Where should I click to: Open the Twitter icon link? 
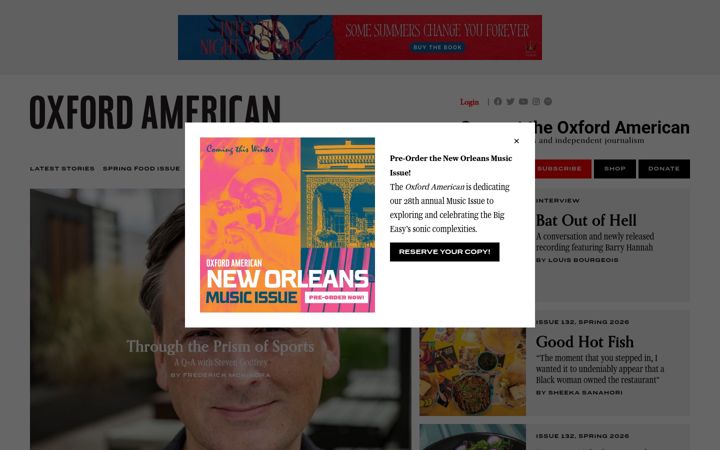[x=510, y=101]
